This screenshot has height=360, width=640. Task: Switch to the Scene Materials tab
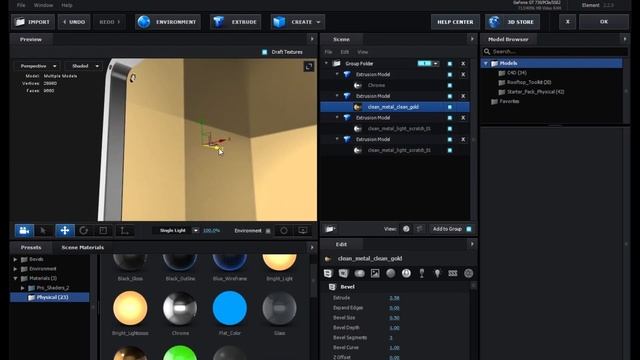tap(83, 247)
